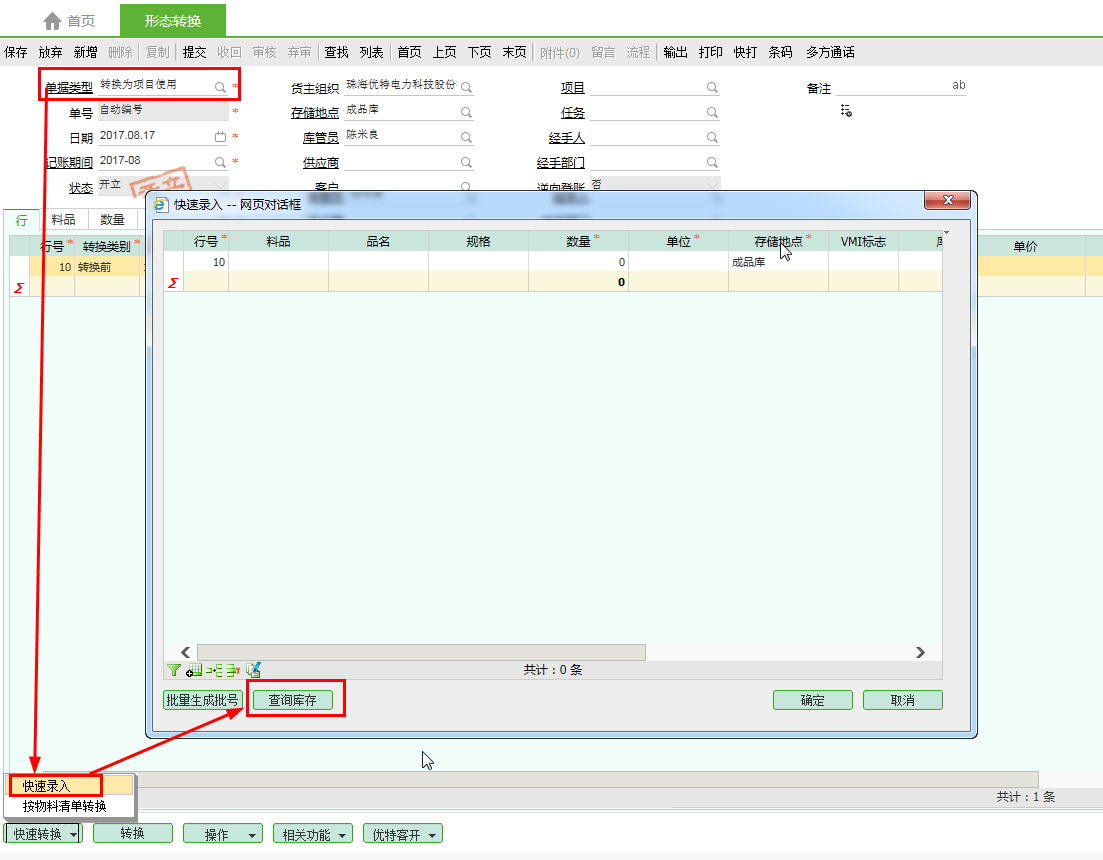Viewport: 1103px width, 860px height.
Task: Select 按物料清单转换 from popup menu
Action: coord(64,805)
